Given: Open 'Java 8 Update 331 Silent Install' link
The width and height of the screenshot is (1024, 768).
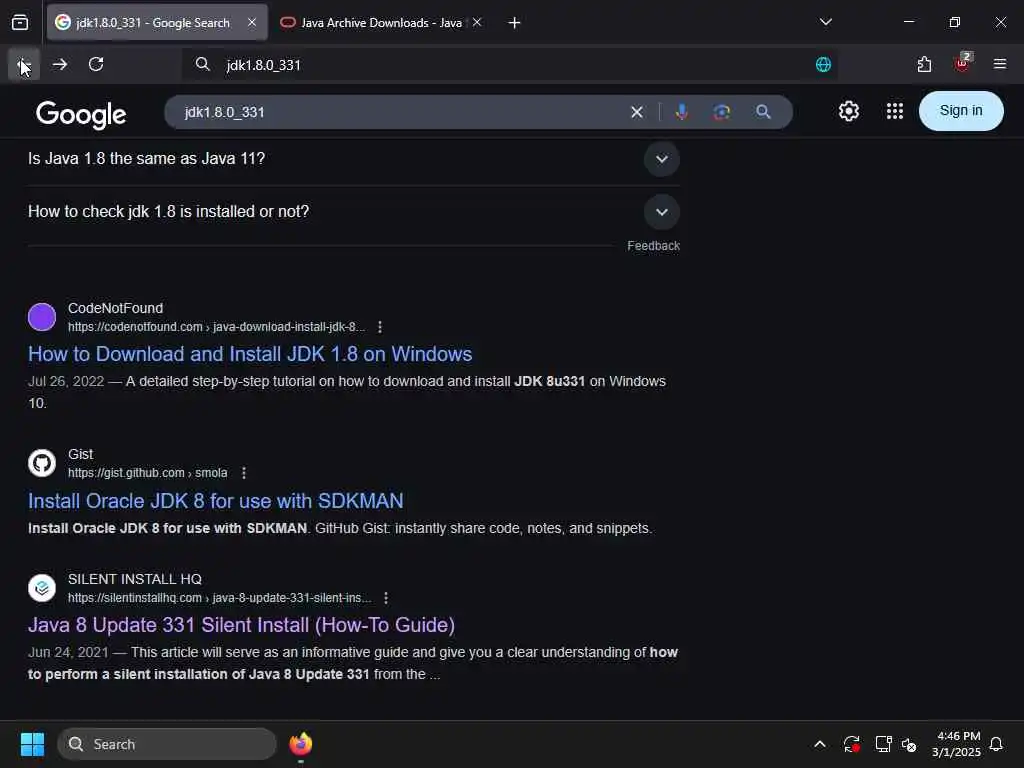Looking at the screenshot, I should [x=241, y=625].
